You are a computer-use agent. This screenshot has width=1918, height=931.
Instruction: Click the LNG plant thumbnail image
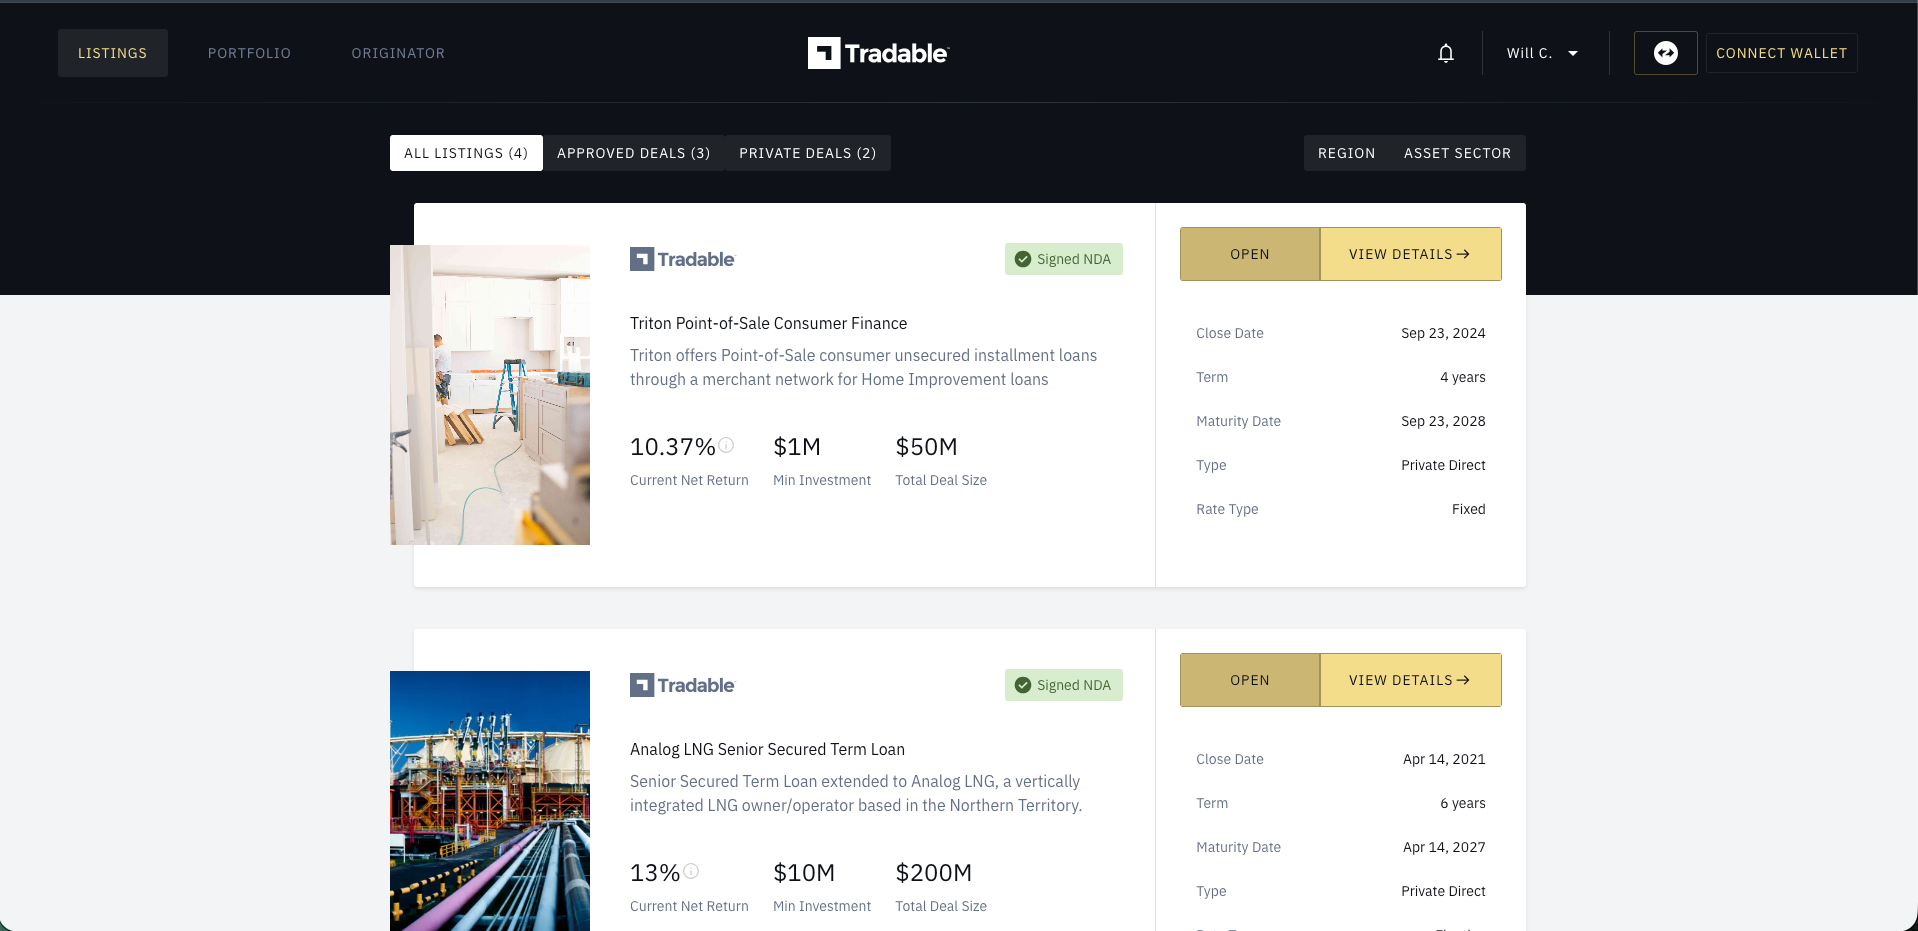point(490,801)
